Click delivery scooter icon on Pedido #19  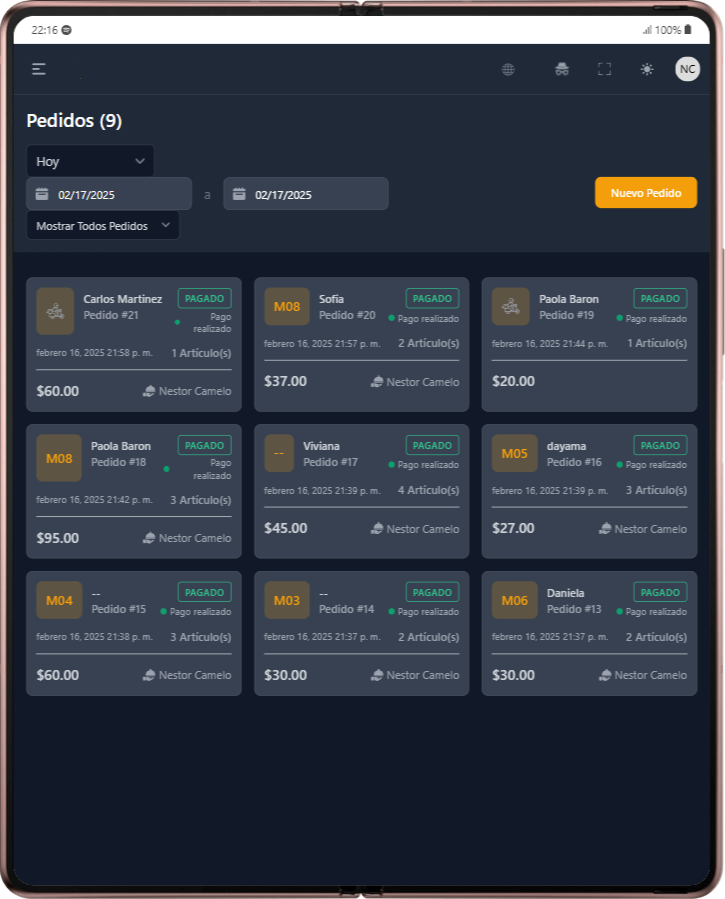[x=510, y=307]
